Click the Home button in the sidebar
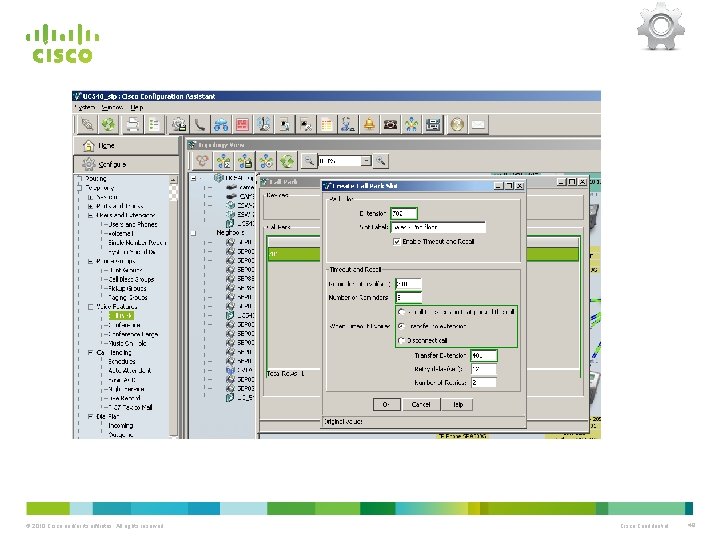 125,146
